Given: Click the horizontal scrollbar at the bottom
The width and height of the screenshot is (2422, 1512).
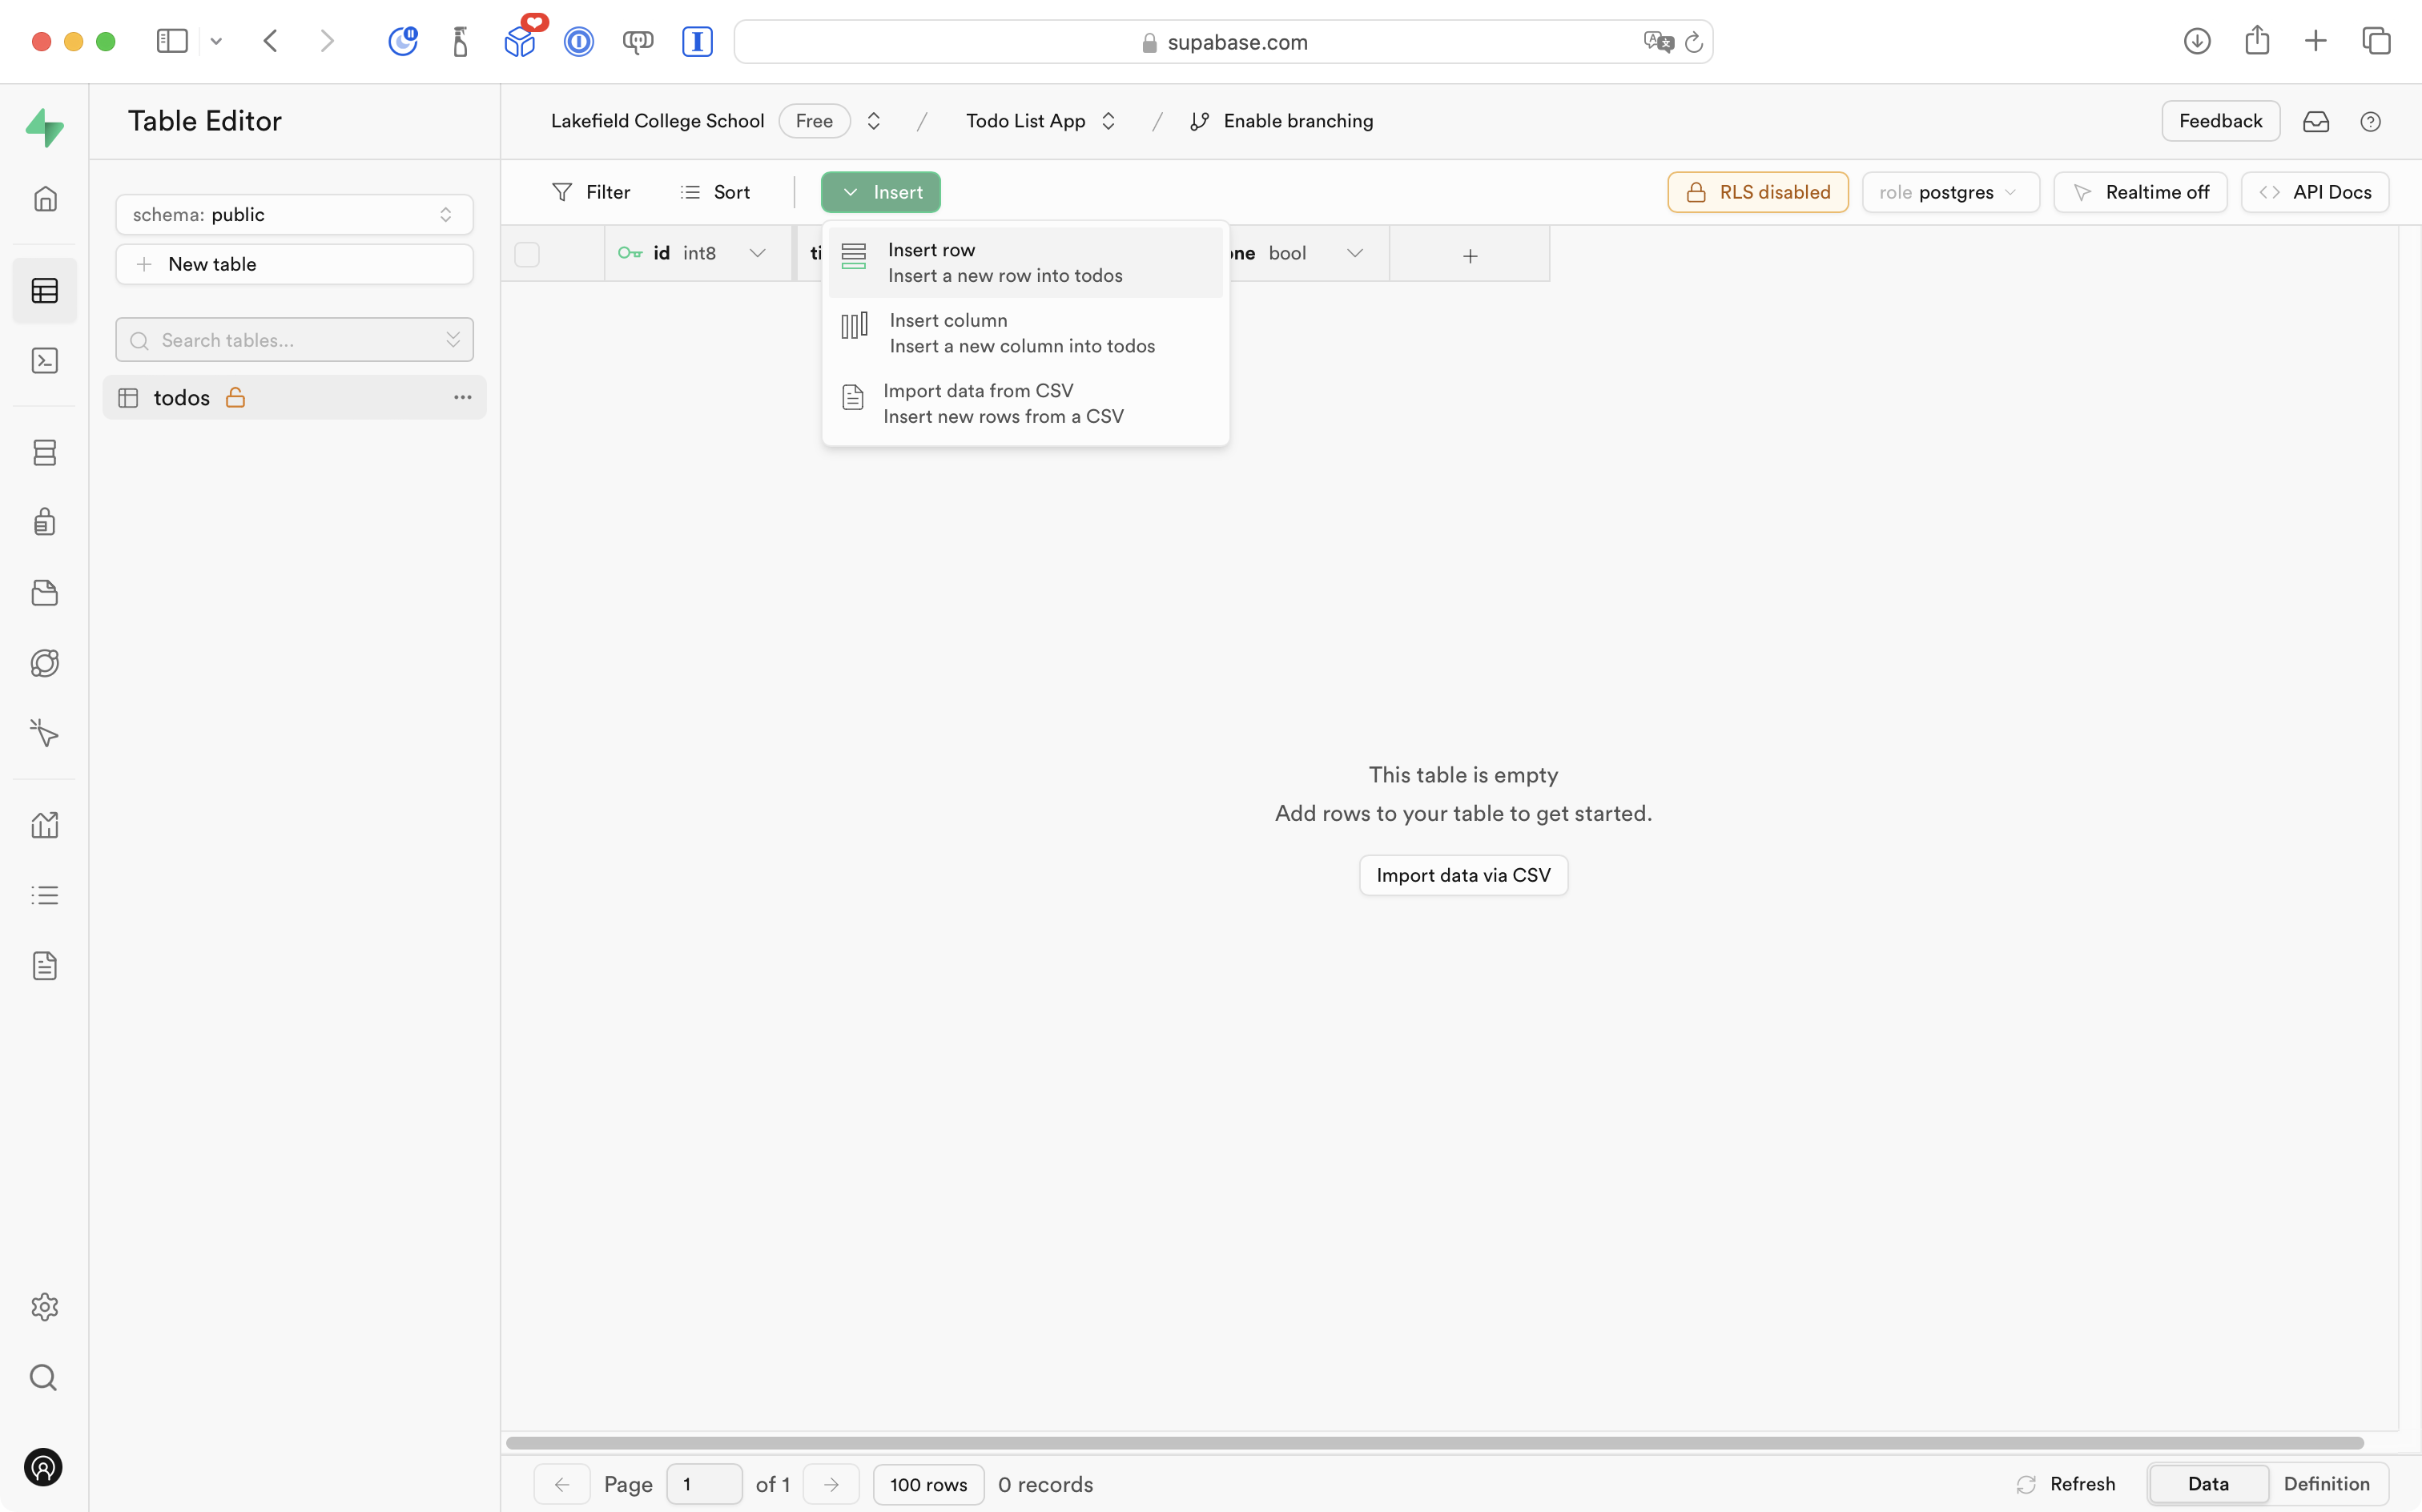Looking at the screenshot, I should coord(1434,1442).
